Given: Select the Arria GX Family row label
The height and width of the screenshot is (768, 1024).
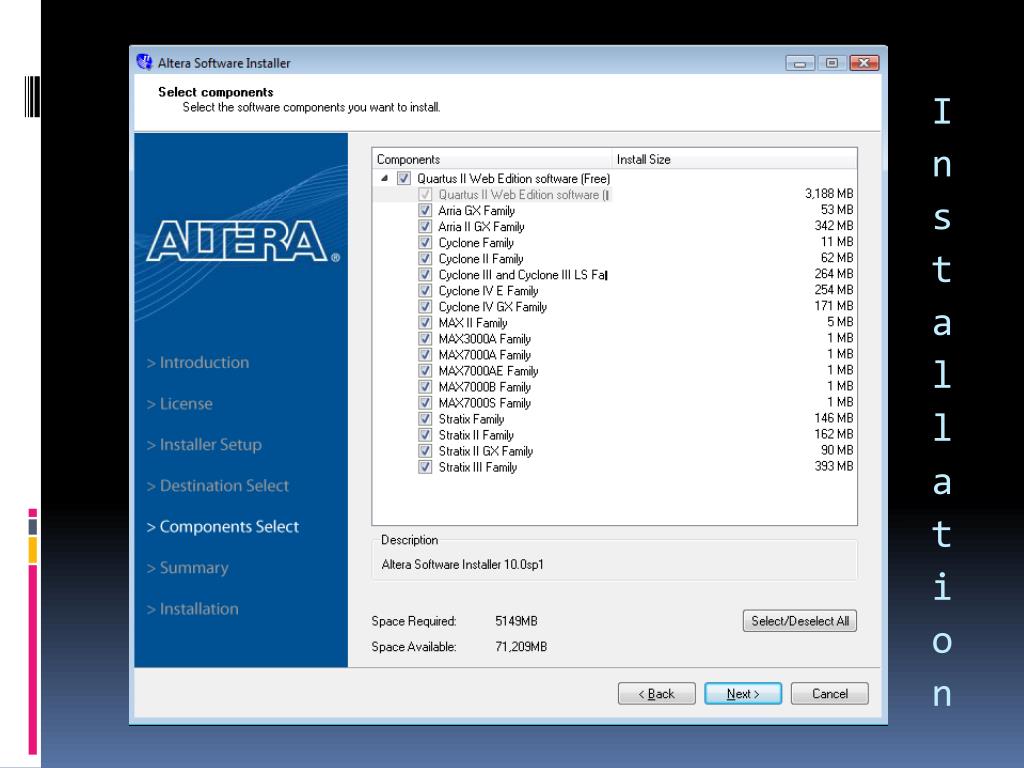Looking at the screenshot, I should pos(477,210).
